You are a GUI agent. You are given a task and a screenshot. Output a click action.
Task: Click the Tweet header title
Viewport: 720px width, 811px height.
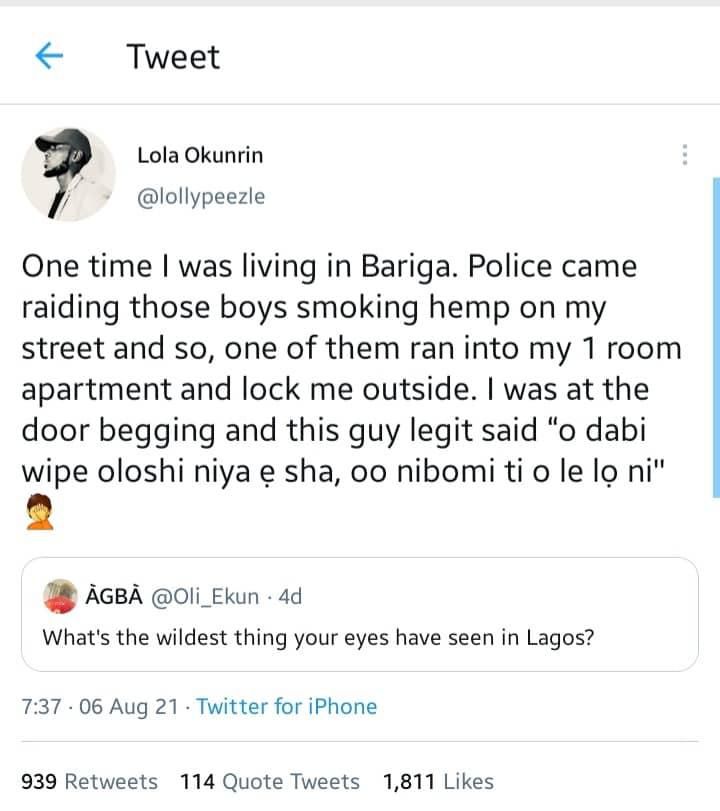point(173,57)
